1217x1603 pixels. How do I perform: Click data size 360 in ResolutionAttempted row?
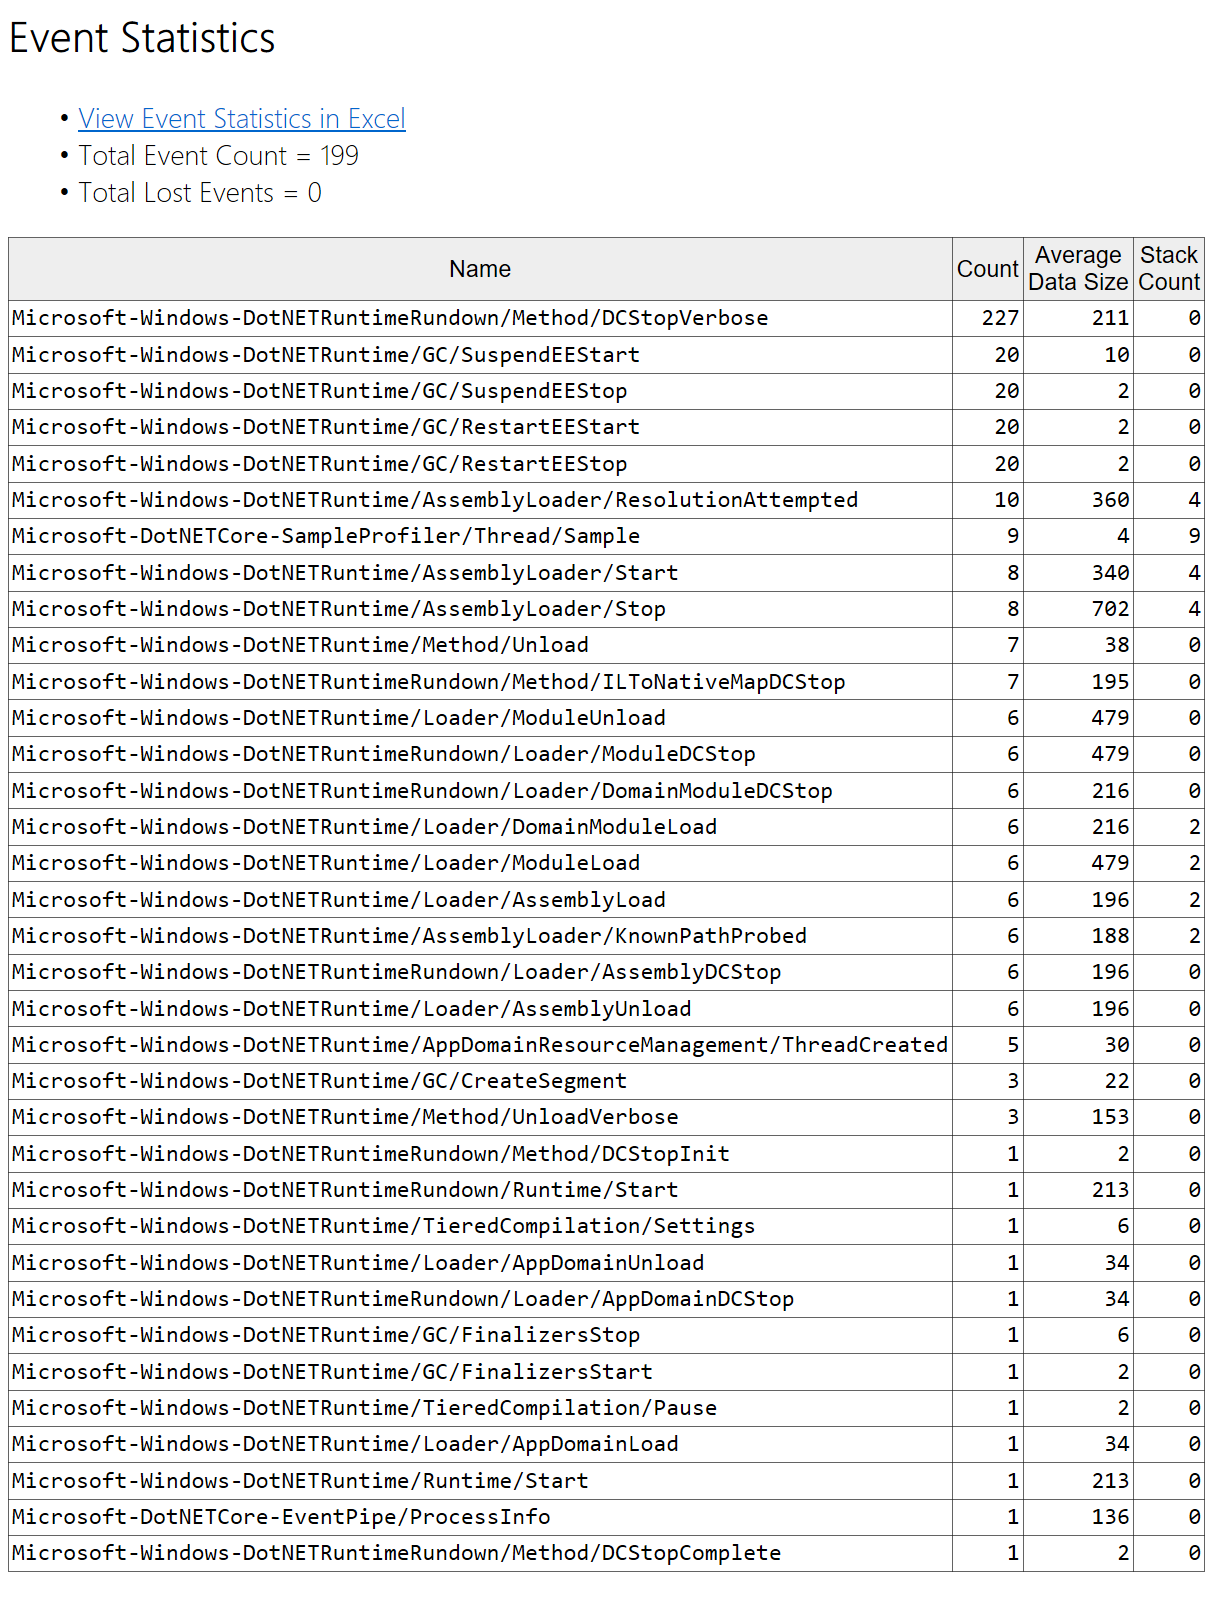tap(1110, 500)
